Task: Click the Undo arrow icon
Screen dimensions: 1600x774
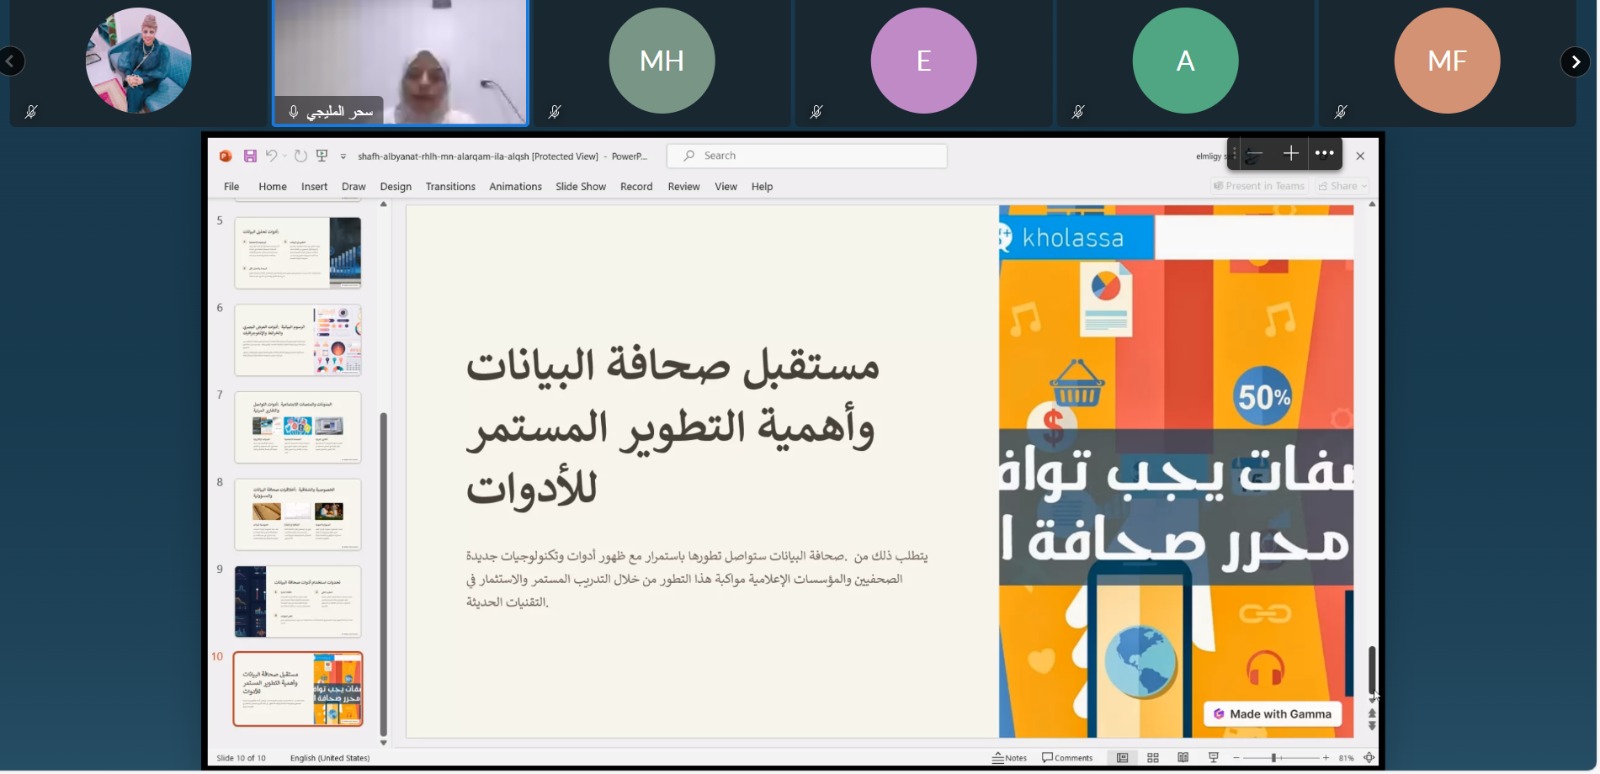Action: [x=271, y=156]
